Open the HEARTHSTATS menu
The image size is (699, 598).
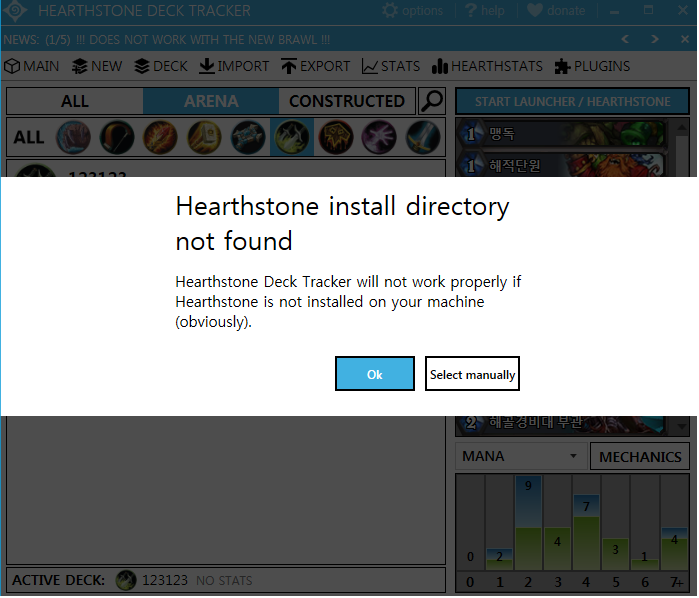click(x=487, y=66)
